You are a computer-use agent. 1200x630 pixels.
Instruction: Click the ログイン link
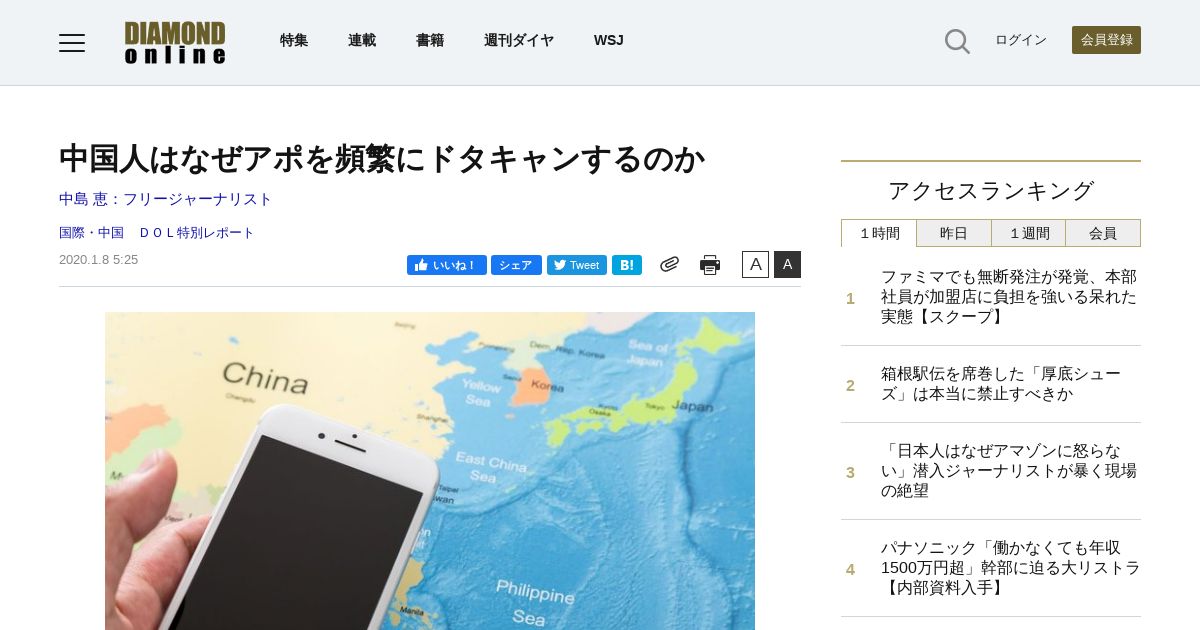(x=1021, y=40)
